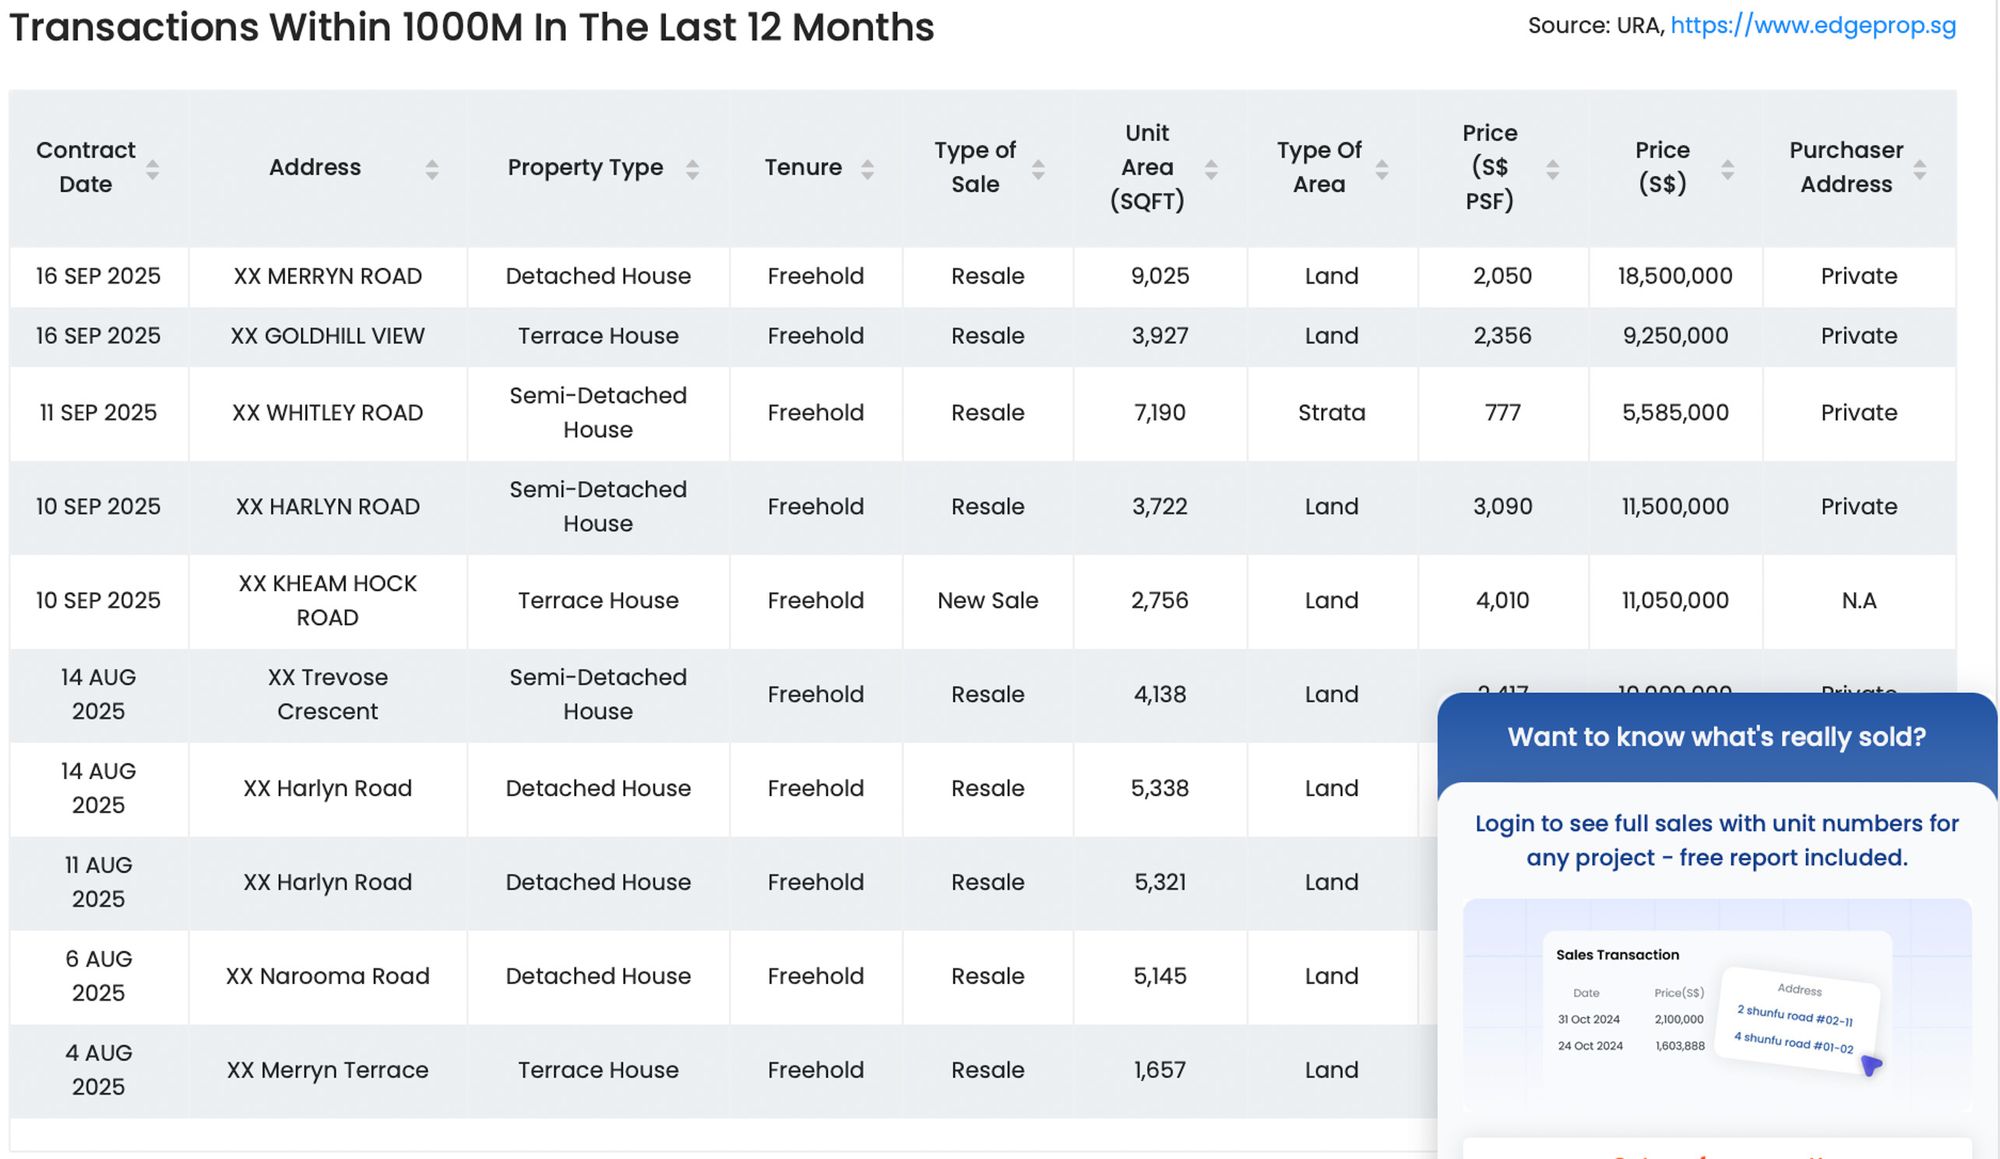Click the Sales Transaction preview image

[1716, 1004]
